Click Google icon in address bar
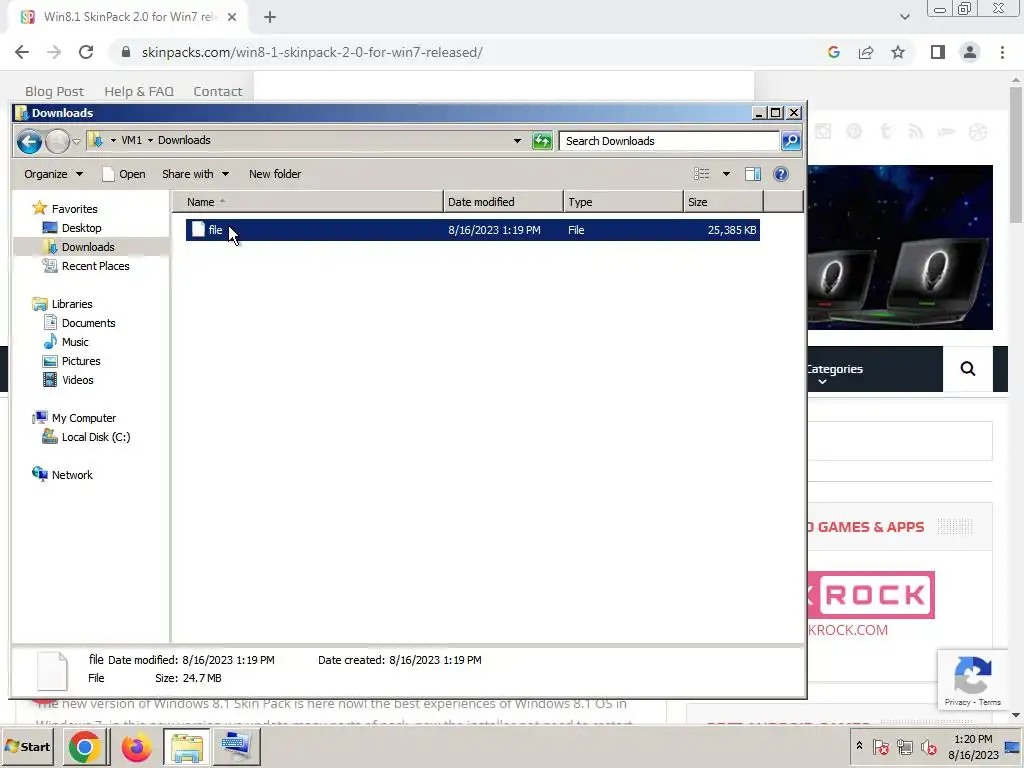1024x768 pixels. (x=833, y=52)
